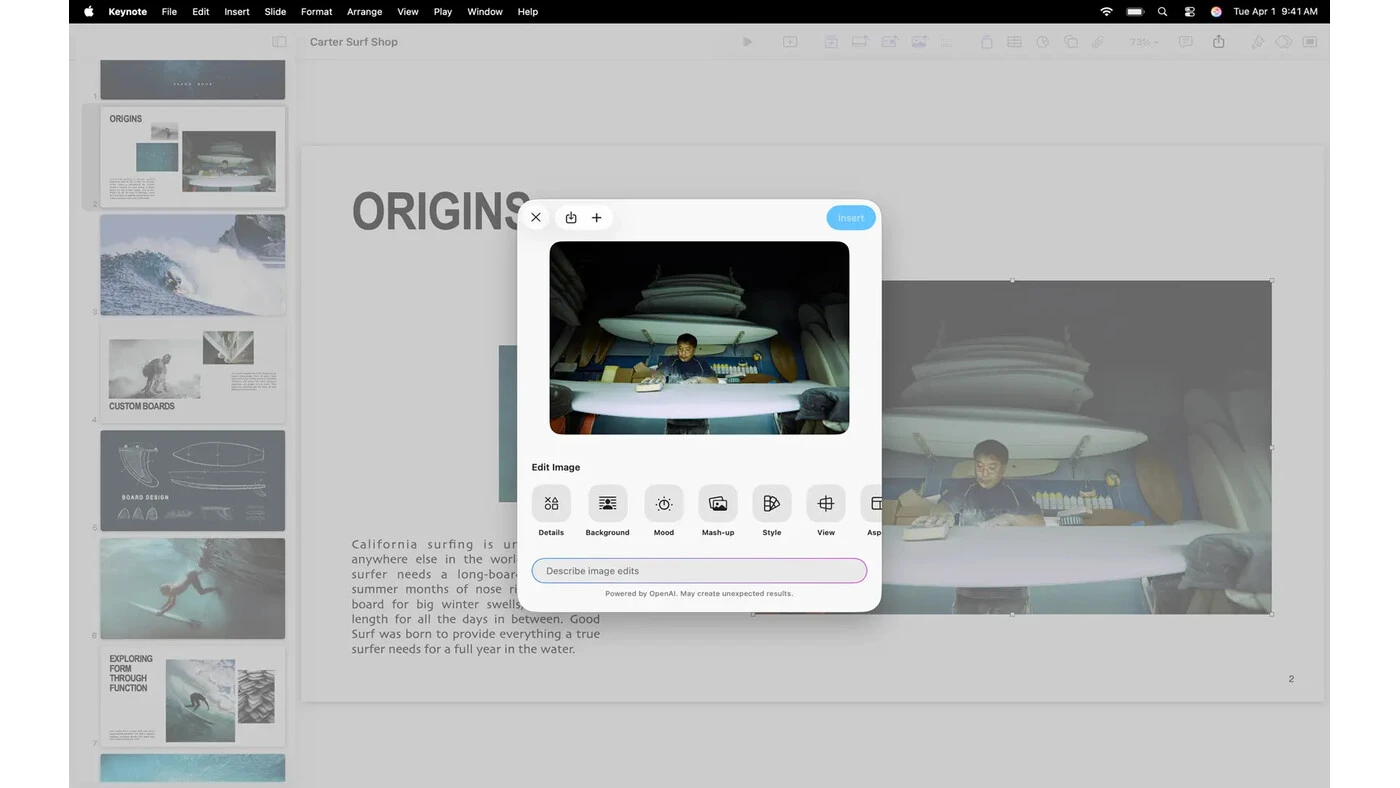Open the Style edit option
The image size is (1400, 788).
coord(772,511)
